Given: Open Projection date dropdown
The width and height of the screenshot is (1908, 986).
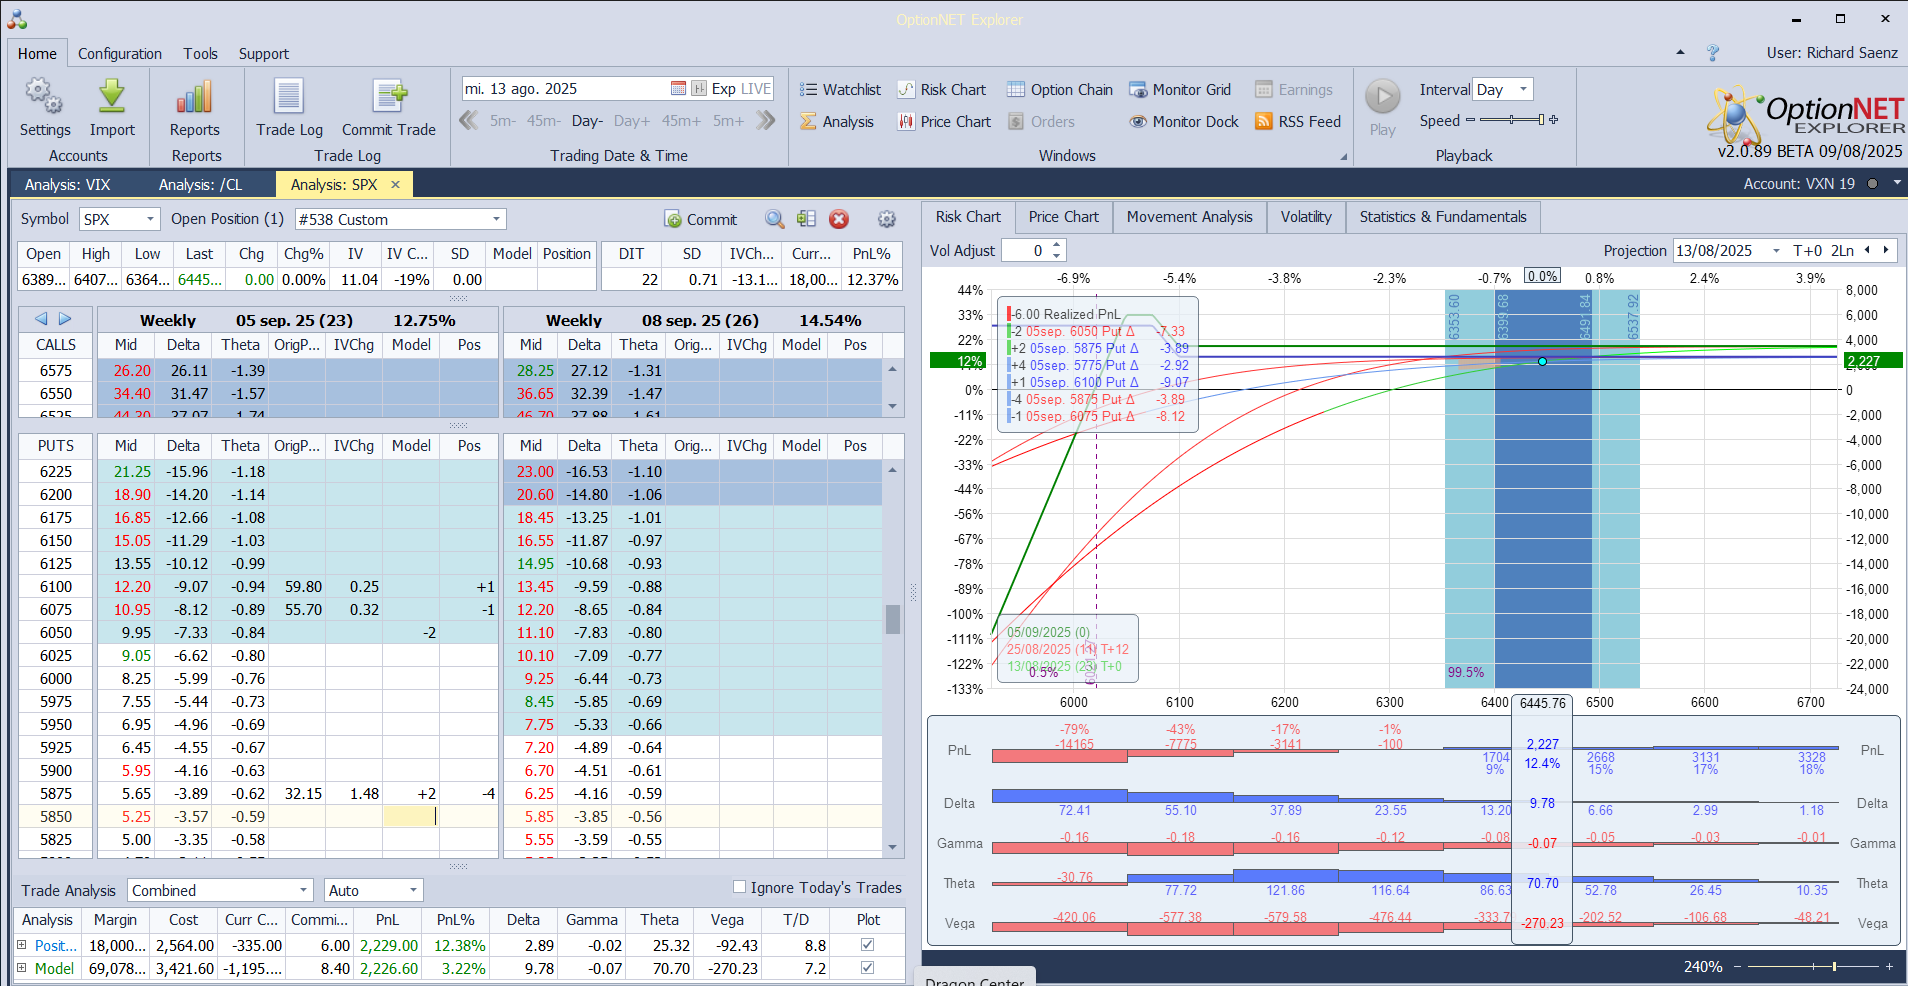Looking at the screenshot, I should coord(1776,251).
